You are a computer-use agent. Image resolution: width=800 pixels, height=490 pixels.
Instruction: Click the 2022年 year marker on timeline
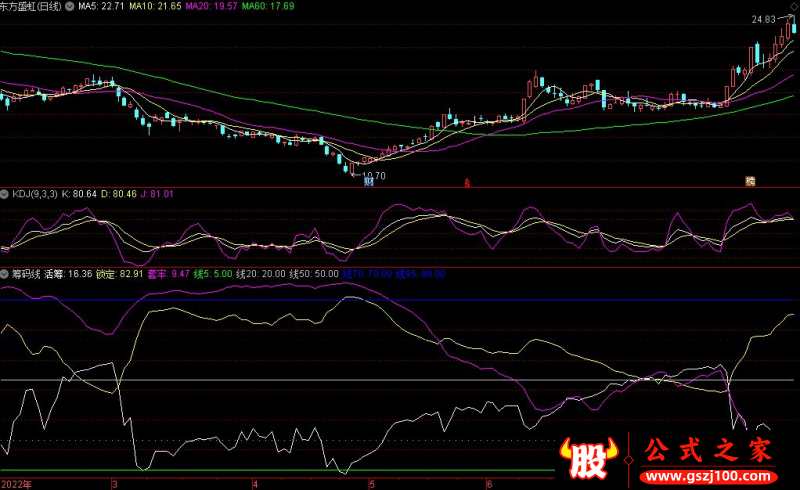click(16, 484)
